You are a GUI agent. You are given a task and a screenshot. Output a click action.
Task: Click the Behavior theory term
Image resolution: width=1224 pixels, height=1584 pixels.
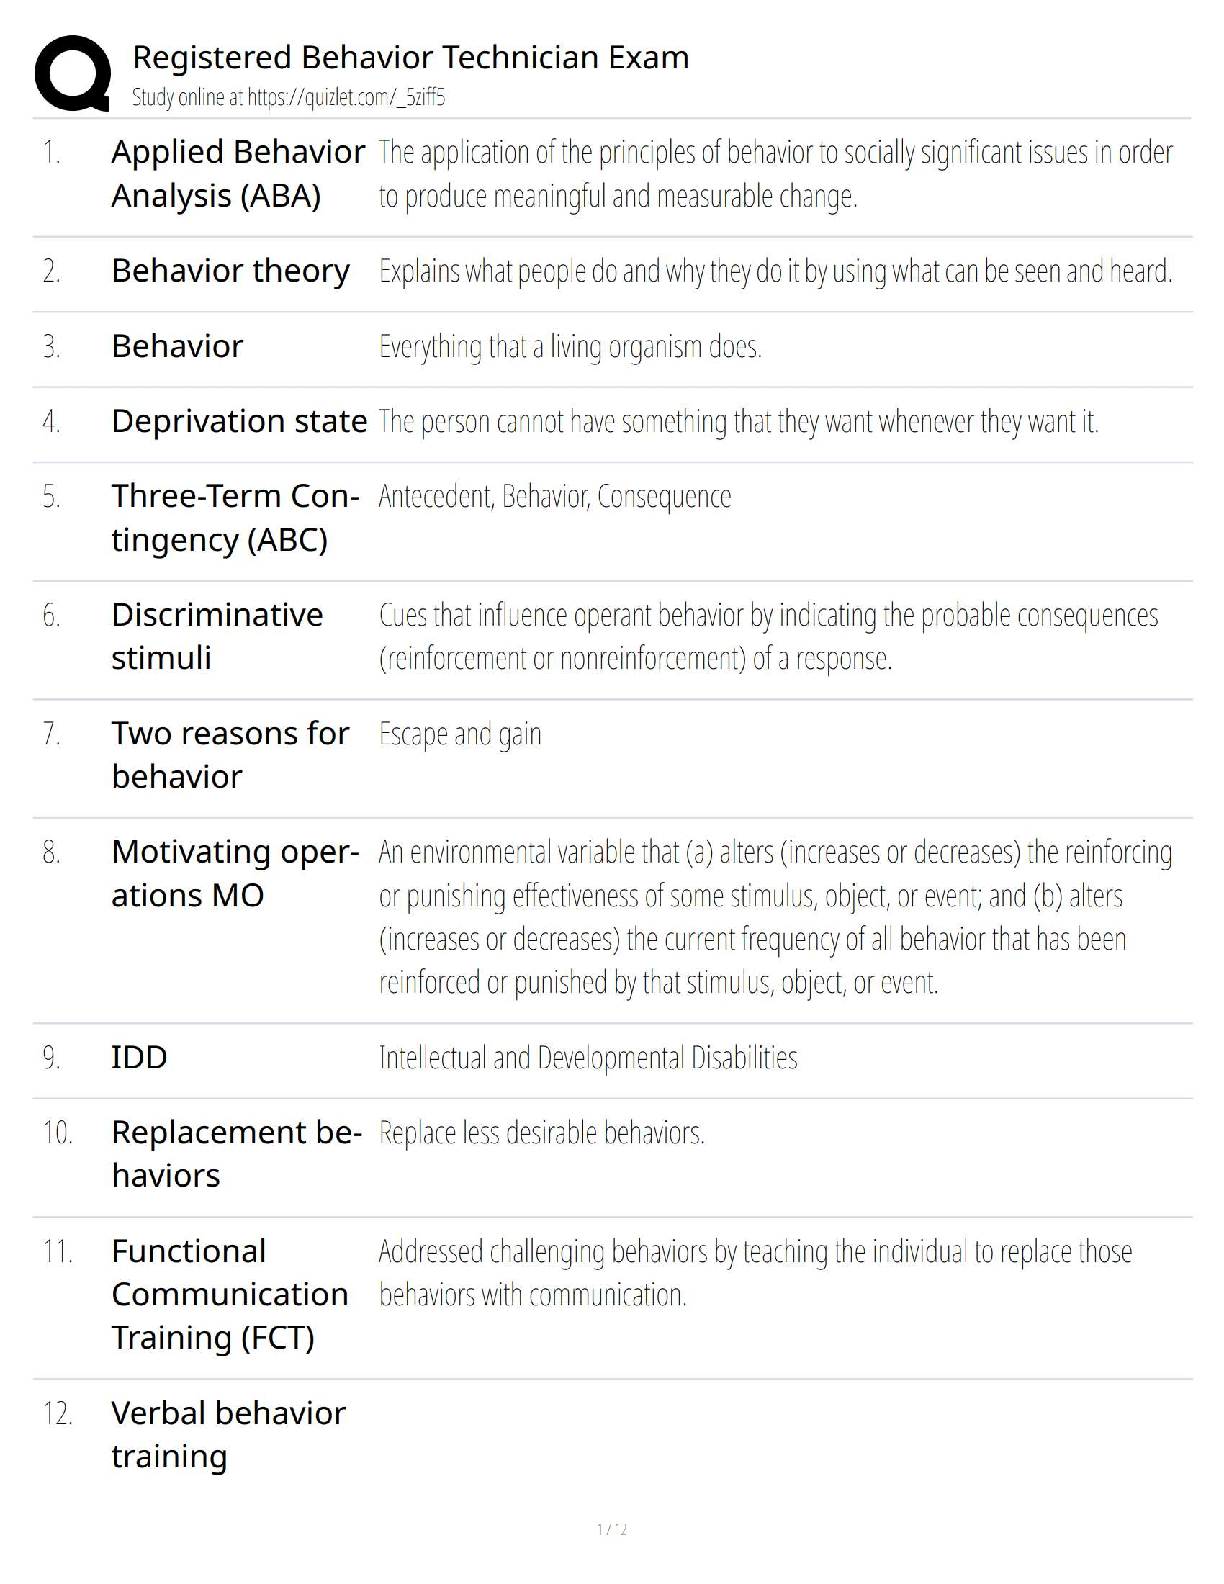(230, 271)
